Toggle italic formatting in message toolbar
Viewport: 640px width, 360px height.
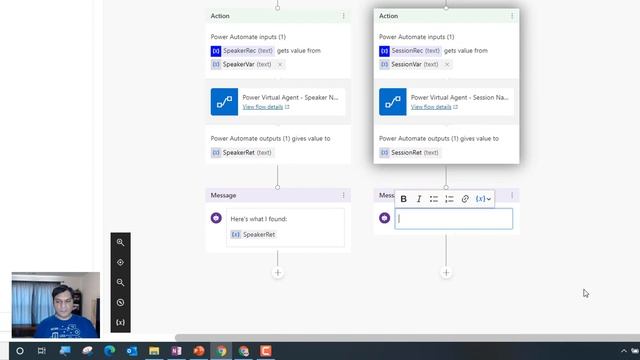point(419,199)
